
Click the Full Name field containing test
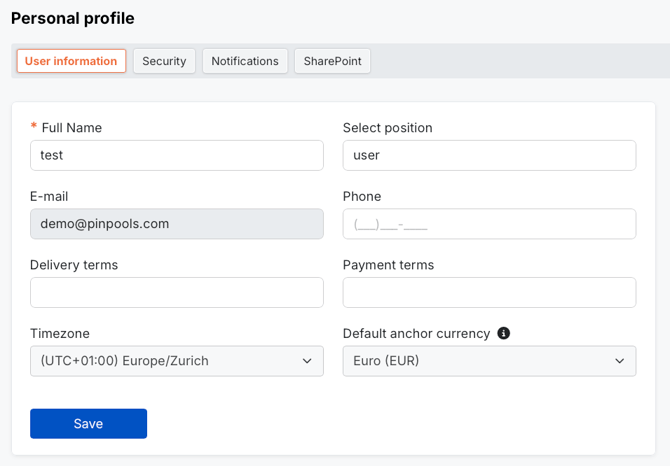click(177, 155)
